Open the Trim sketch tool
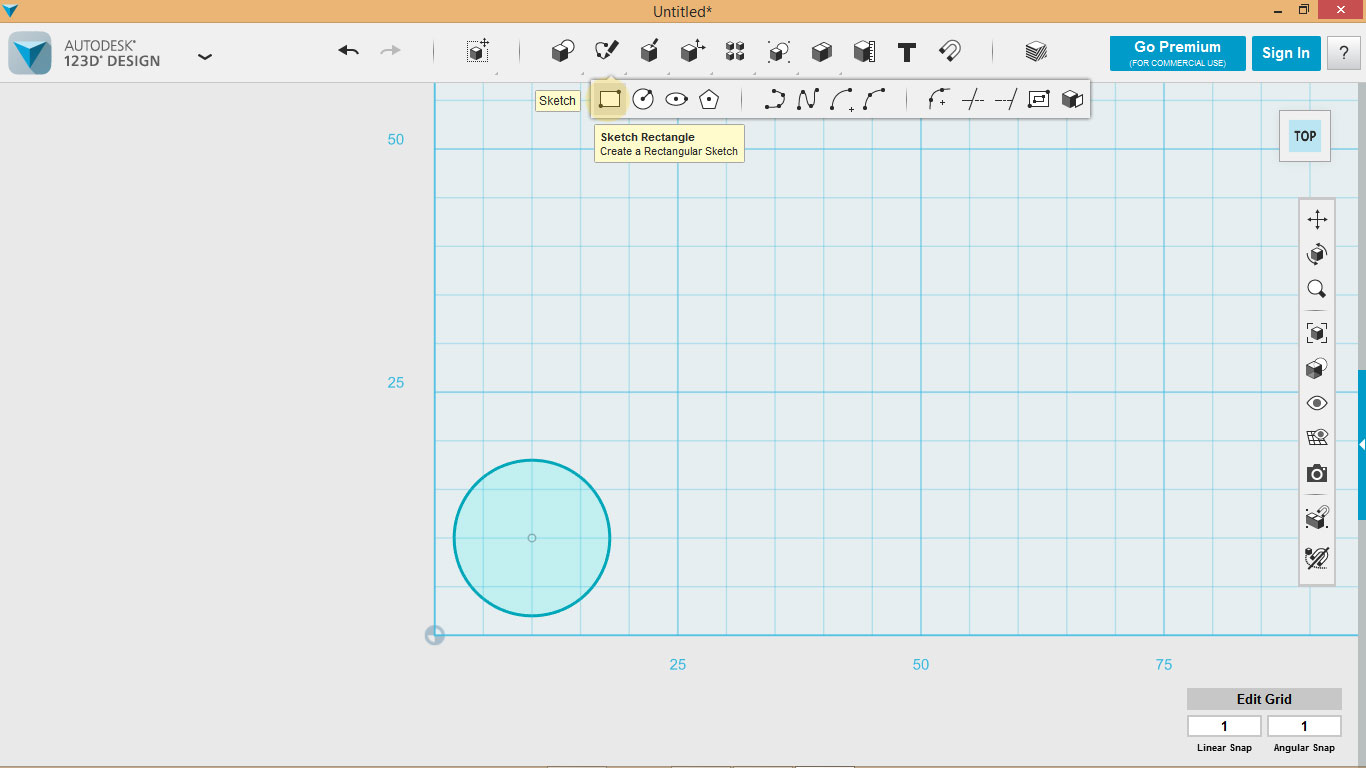Viewport: 1366px width, 768px height. [x=971, y=99]
